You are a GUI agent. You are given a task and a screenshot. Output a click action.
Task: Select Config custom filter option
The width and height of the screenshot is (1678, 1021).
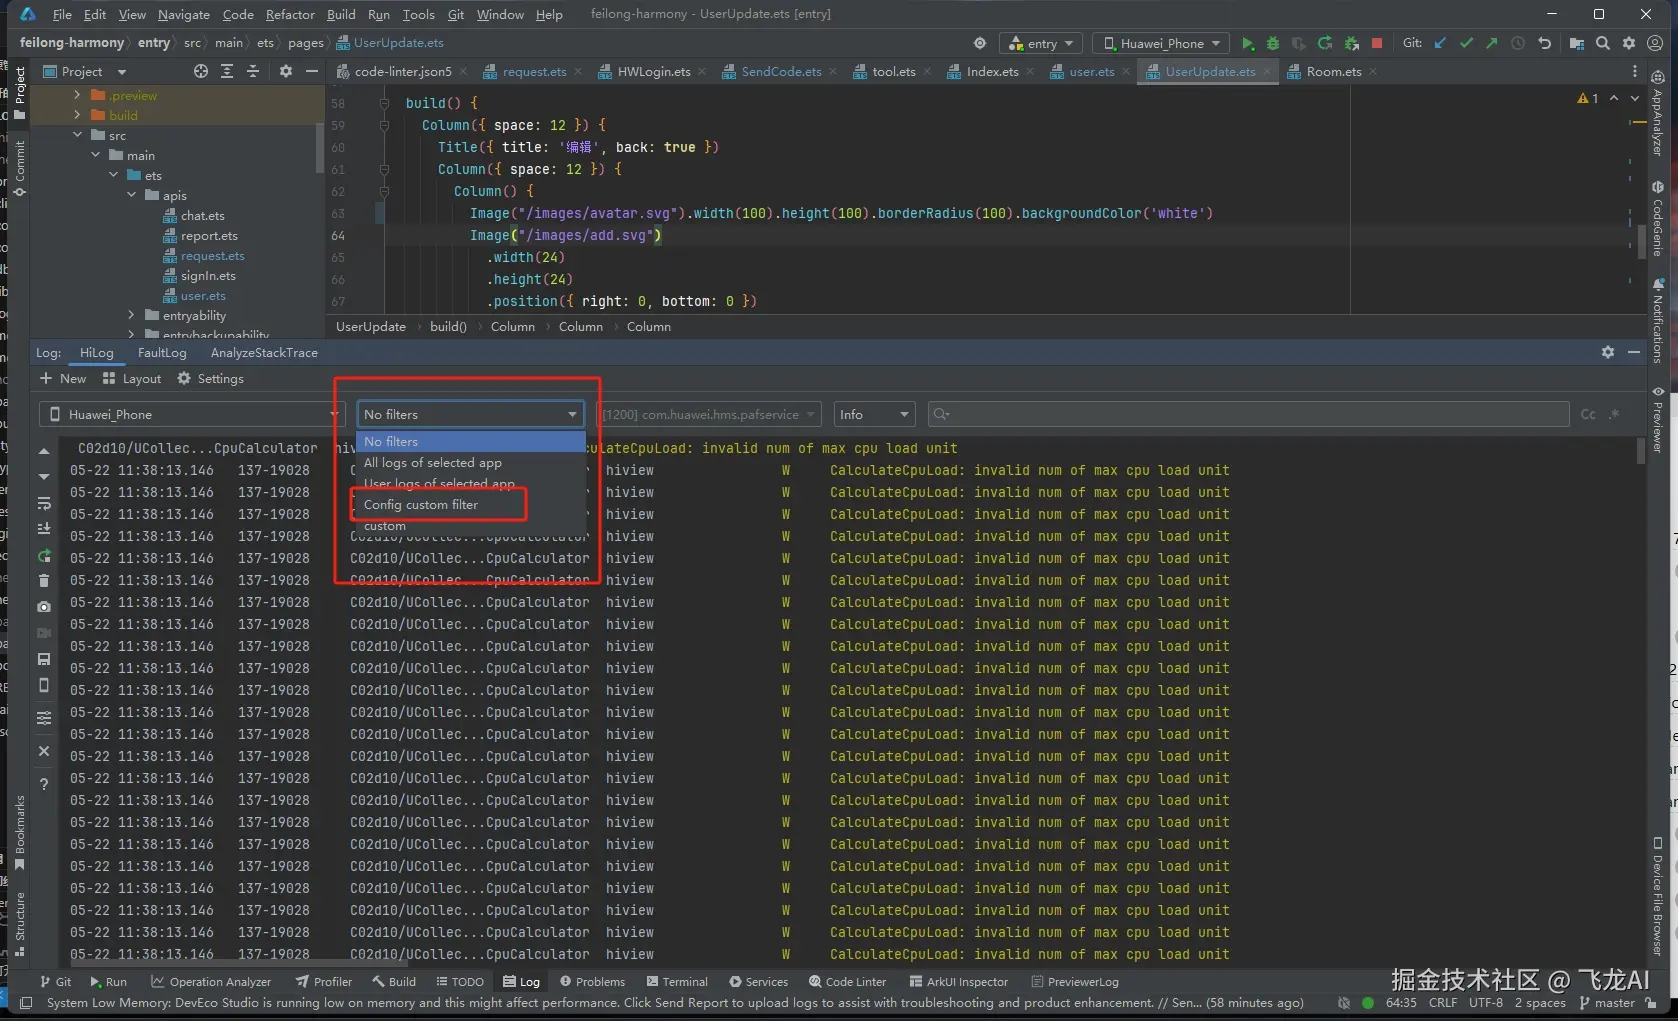421,505
